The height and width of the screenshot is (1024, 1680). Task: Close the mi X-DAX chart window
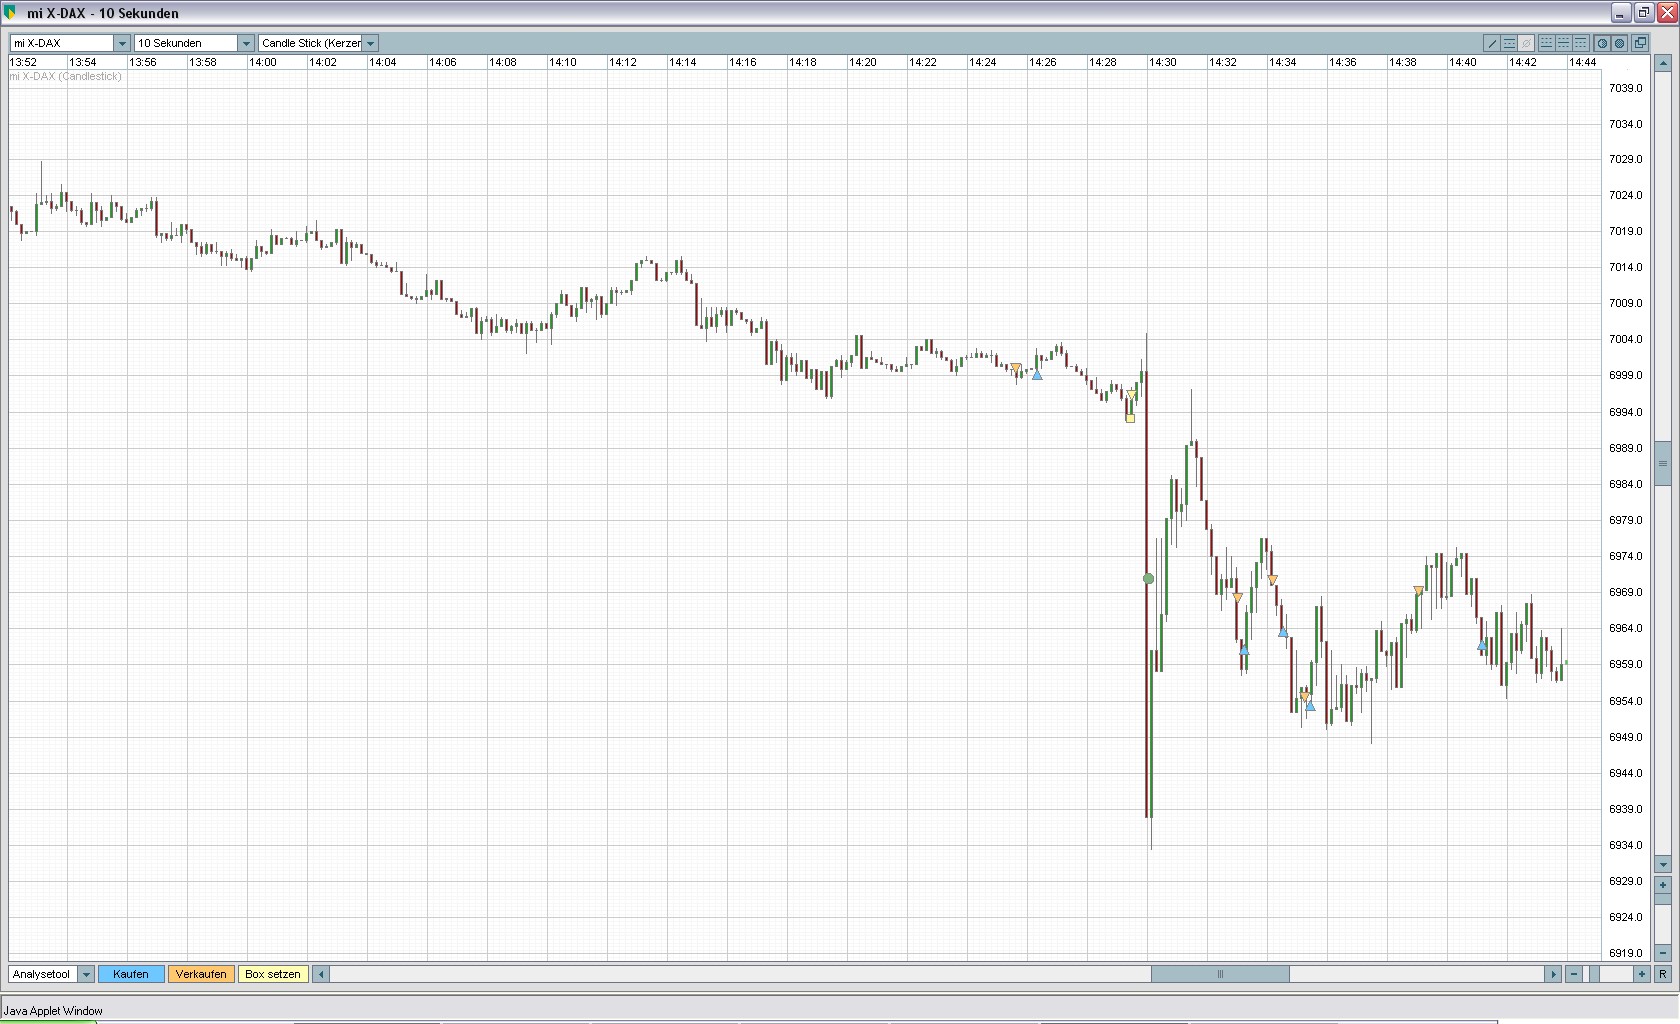(1665, 13)
